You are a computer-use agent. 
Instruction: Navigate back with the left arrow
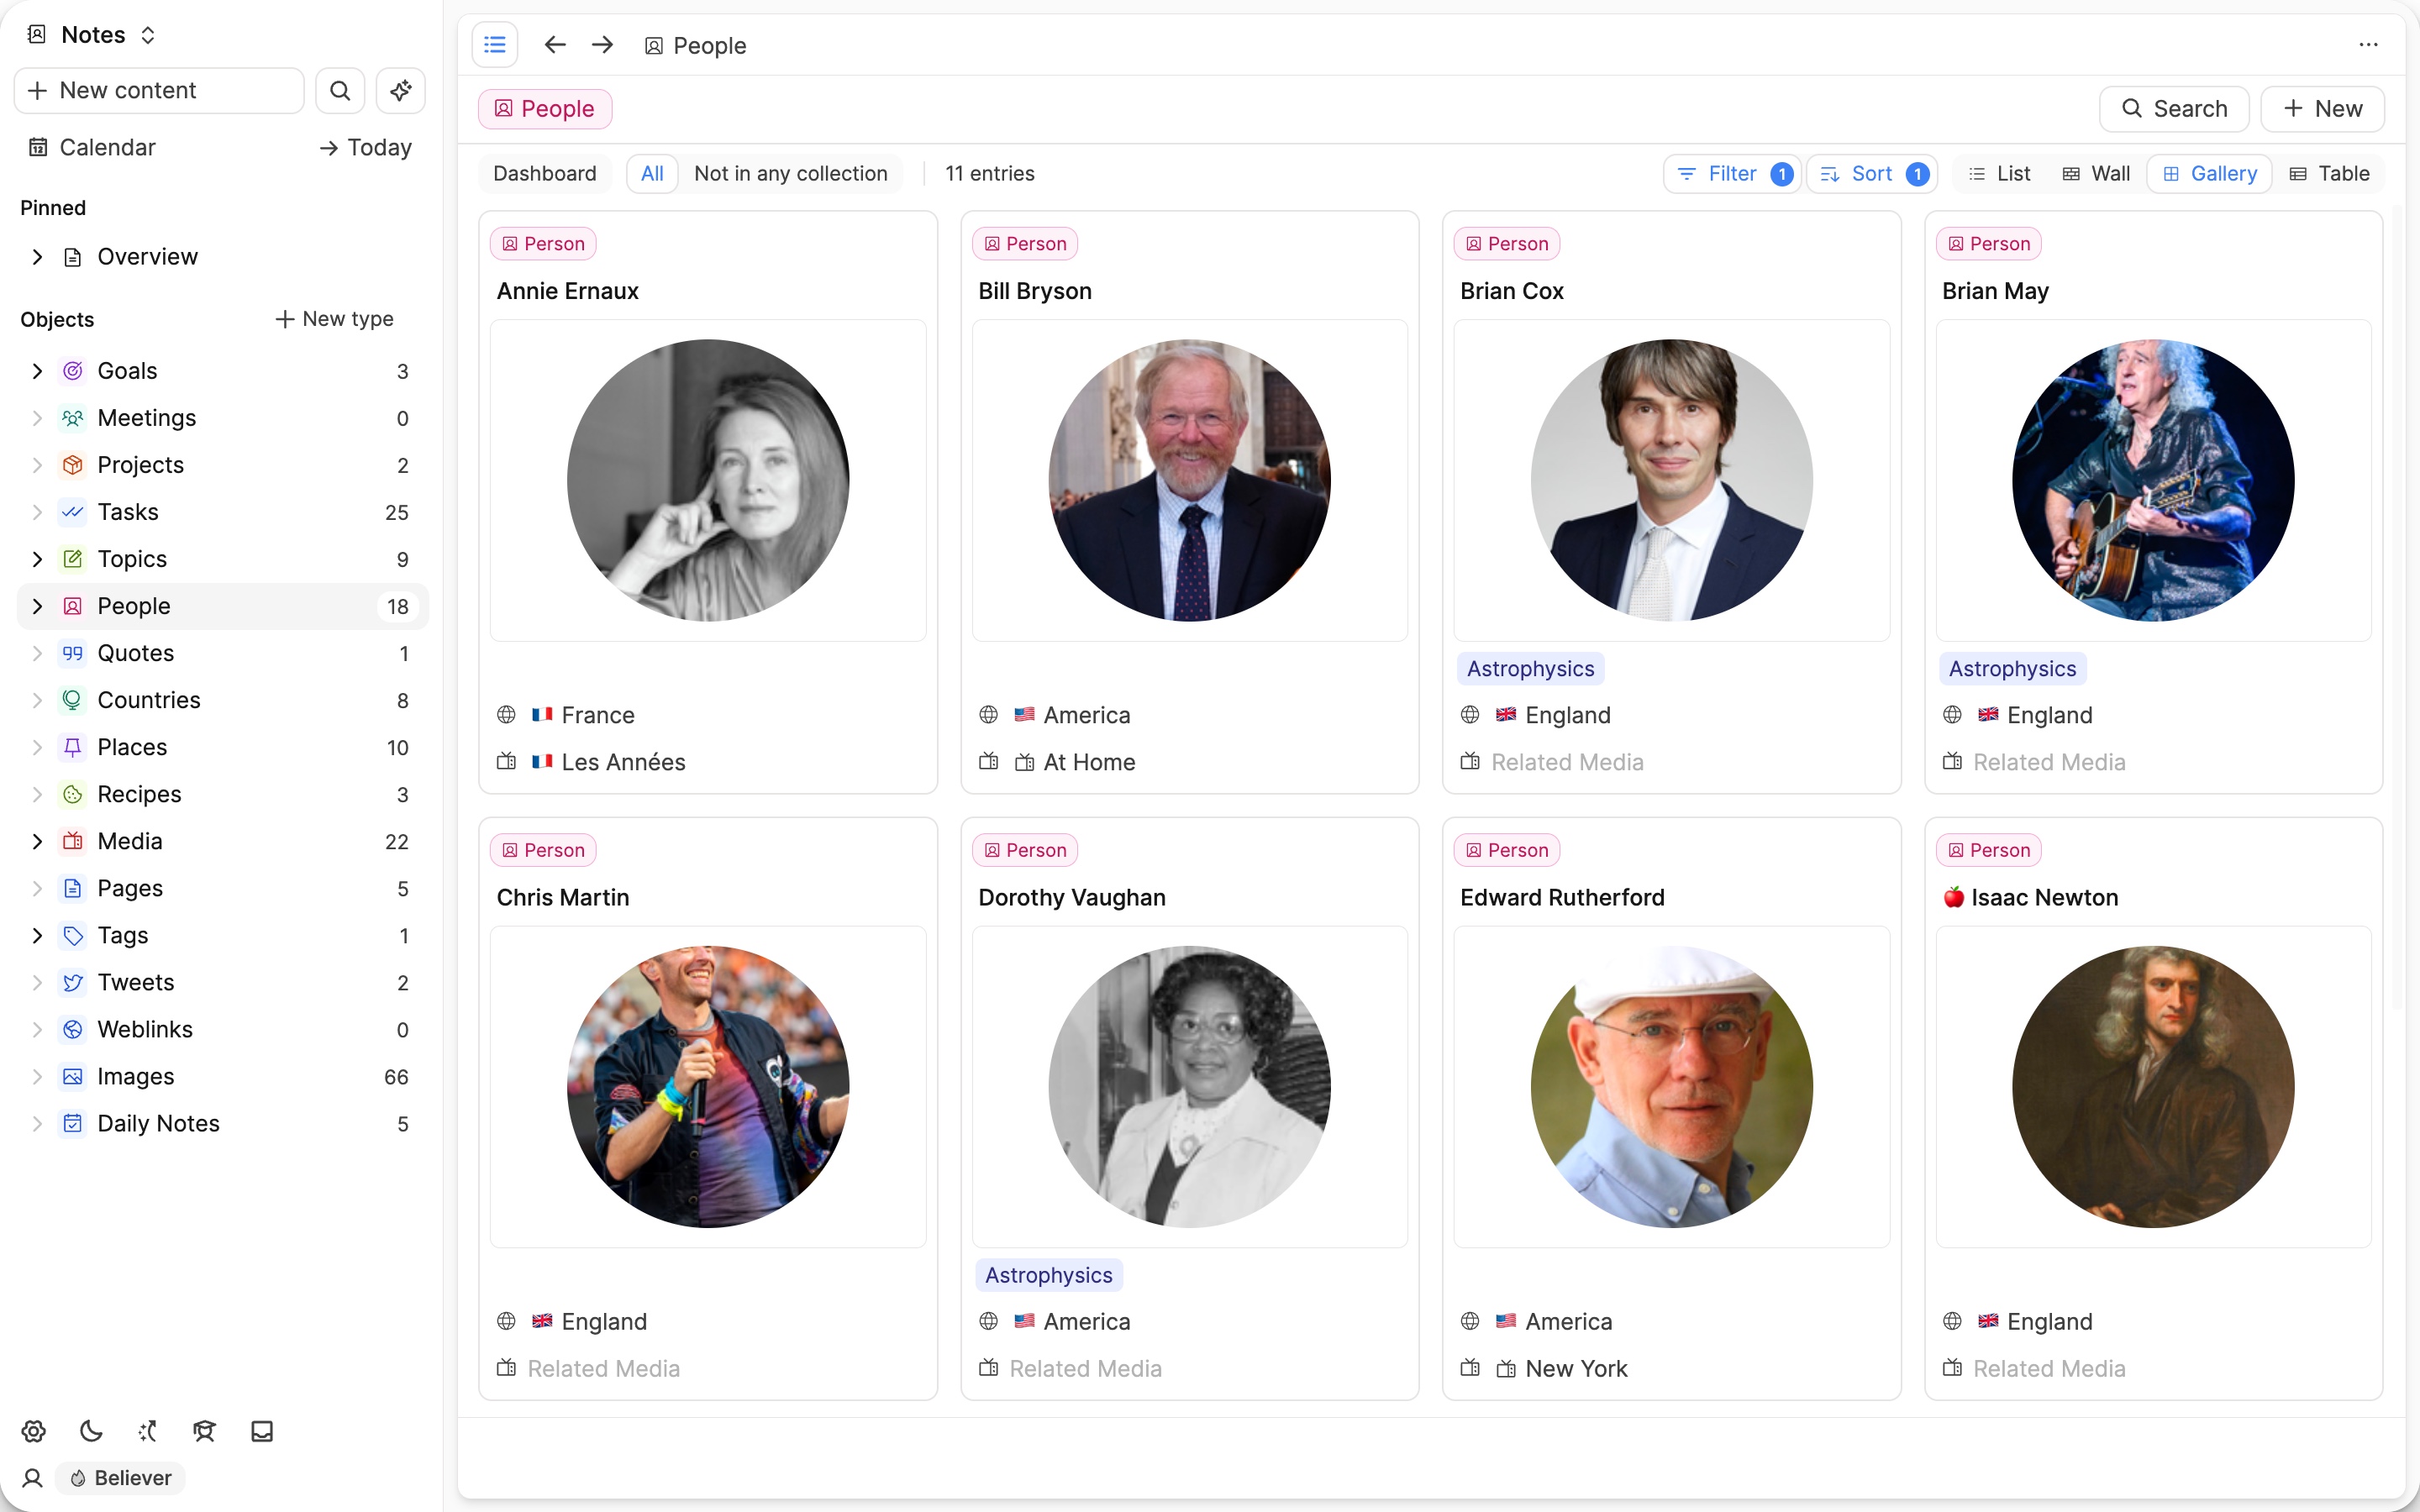555,45
